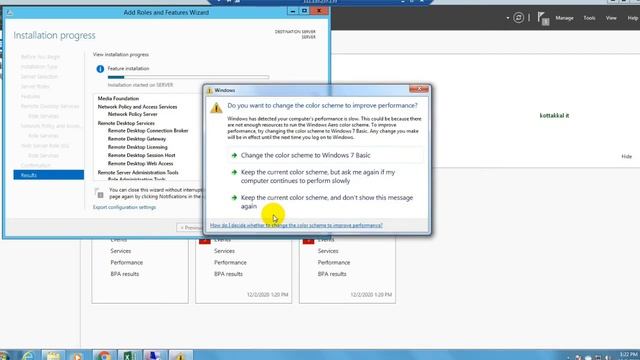Close the Windows color scheme dialog
The width and height of the screenshot is (640, 360).
(x=419, y=89)
